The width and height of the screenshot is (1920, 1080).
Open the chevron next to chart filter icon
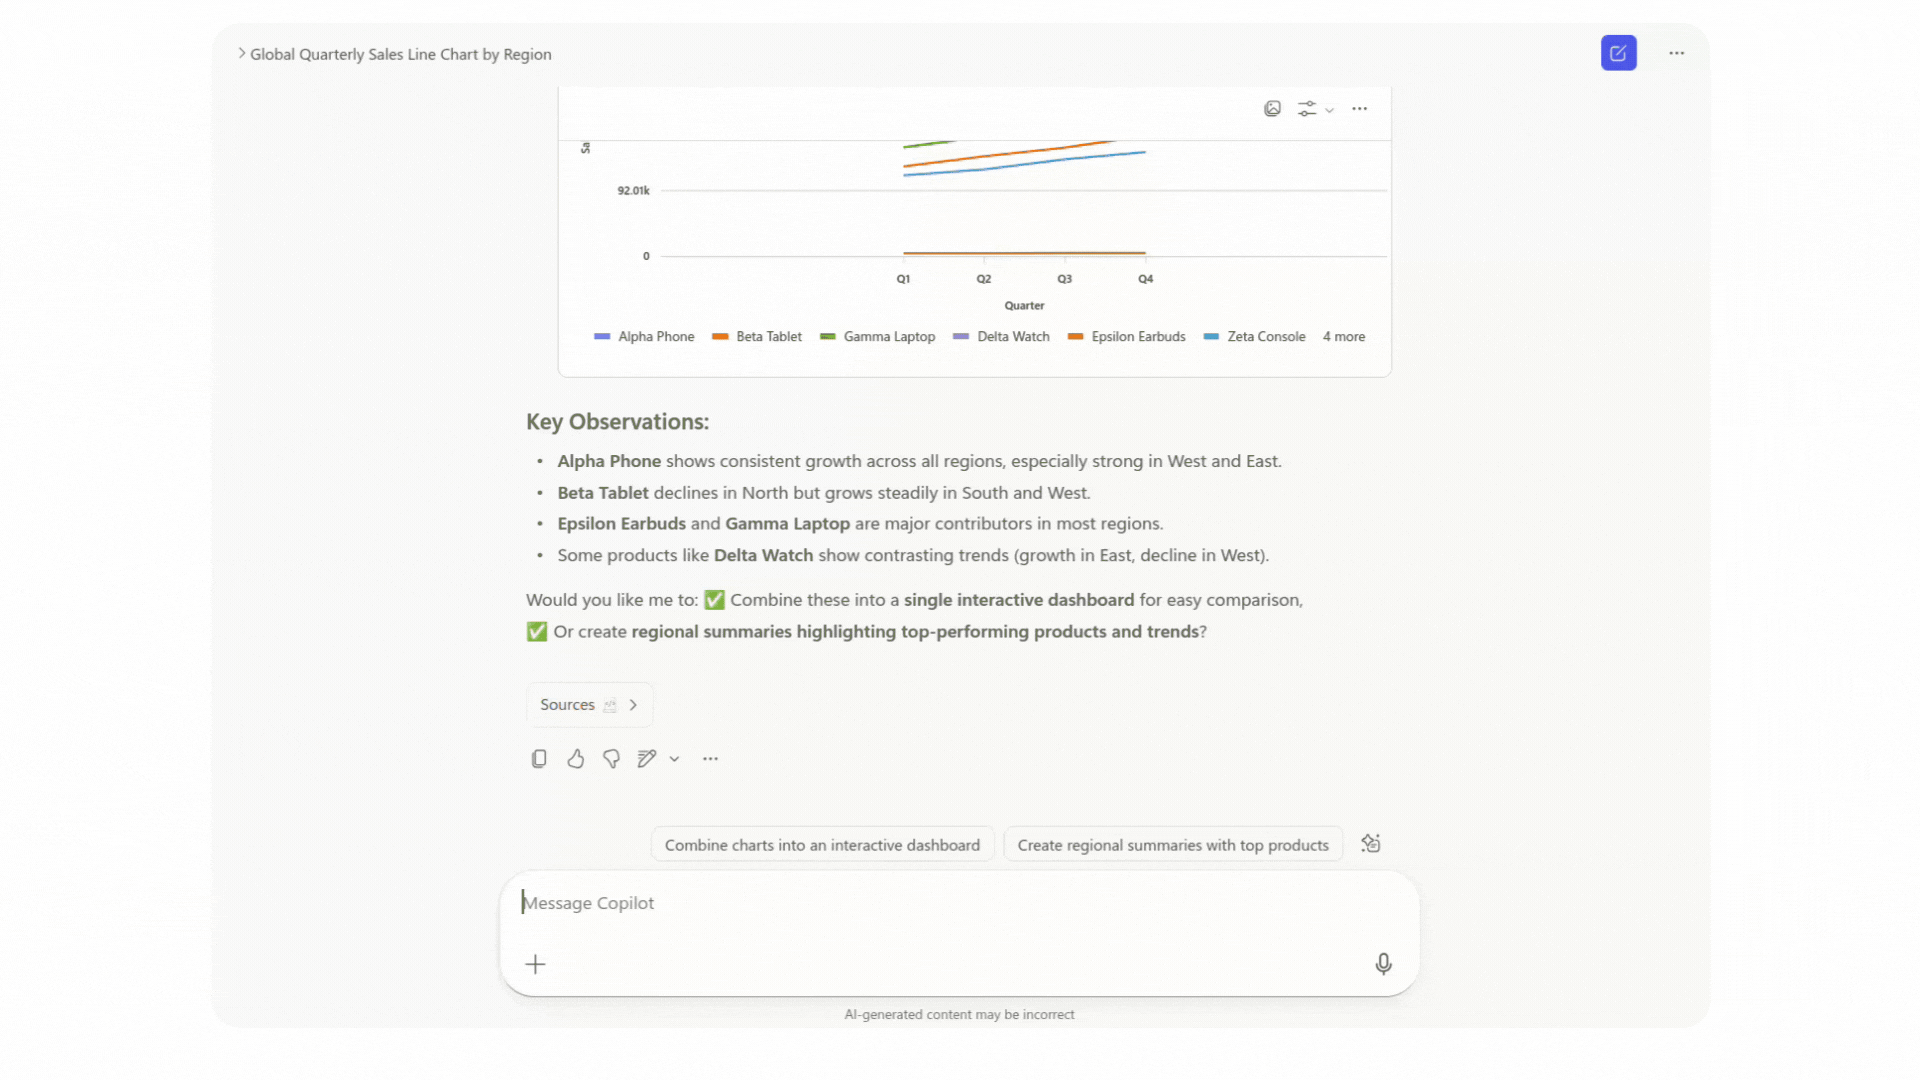[x=1330, y=110]
